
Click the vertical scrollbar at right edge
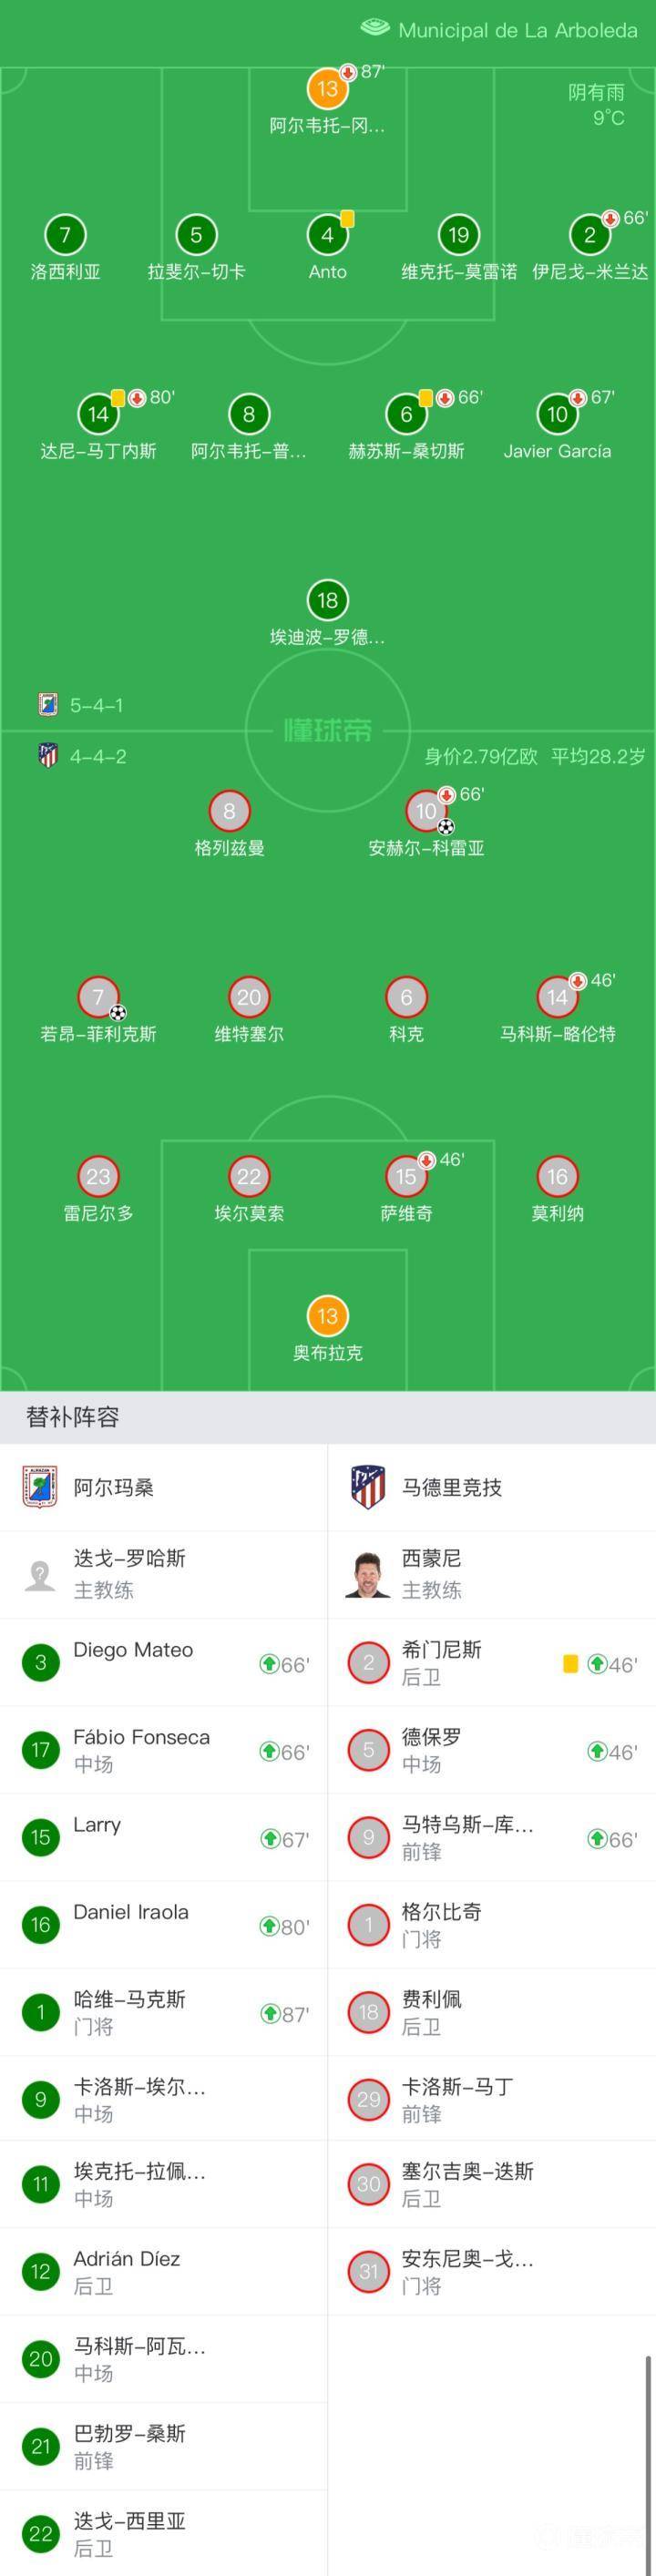[x=648, y=2451]
